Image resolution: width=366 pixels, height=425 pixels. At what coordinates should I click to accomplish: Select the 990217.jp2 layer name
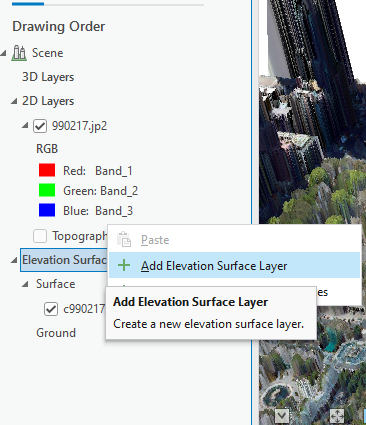79,126
